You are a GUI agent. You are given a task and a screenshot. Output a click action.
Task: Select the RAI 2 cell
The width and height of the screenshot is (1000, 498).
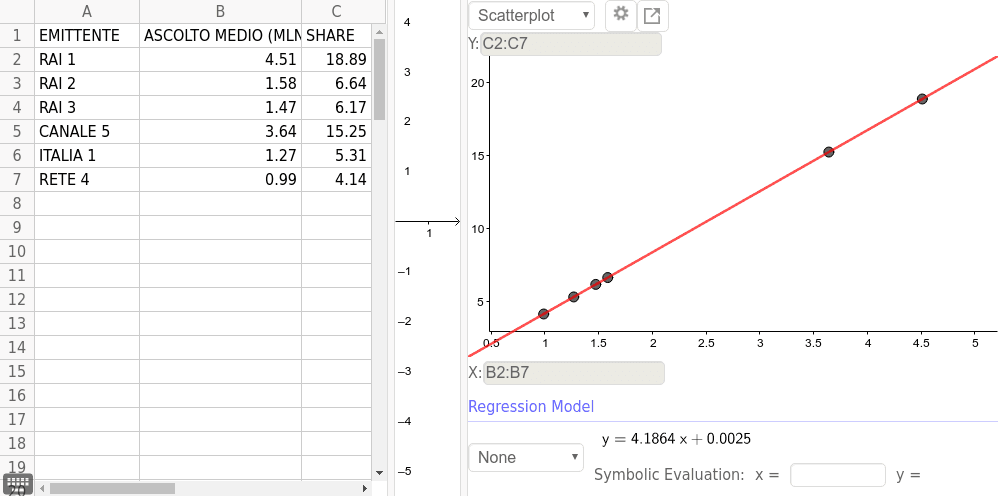tap(87, 84)
